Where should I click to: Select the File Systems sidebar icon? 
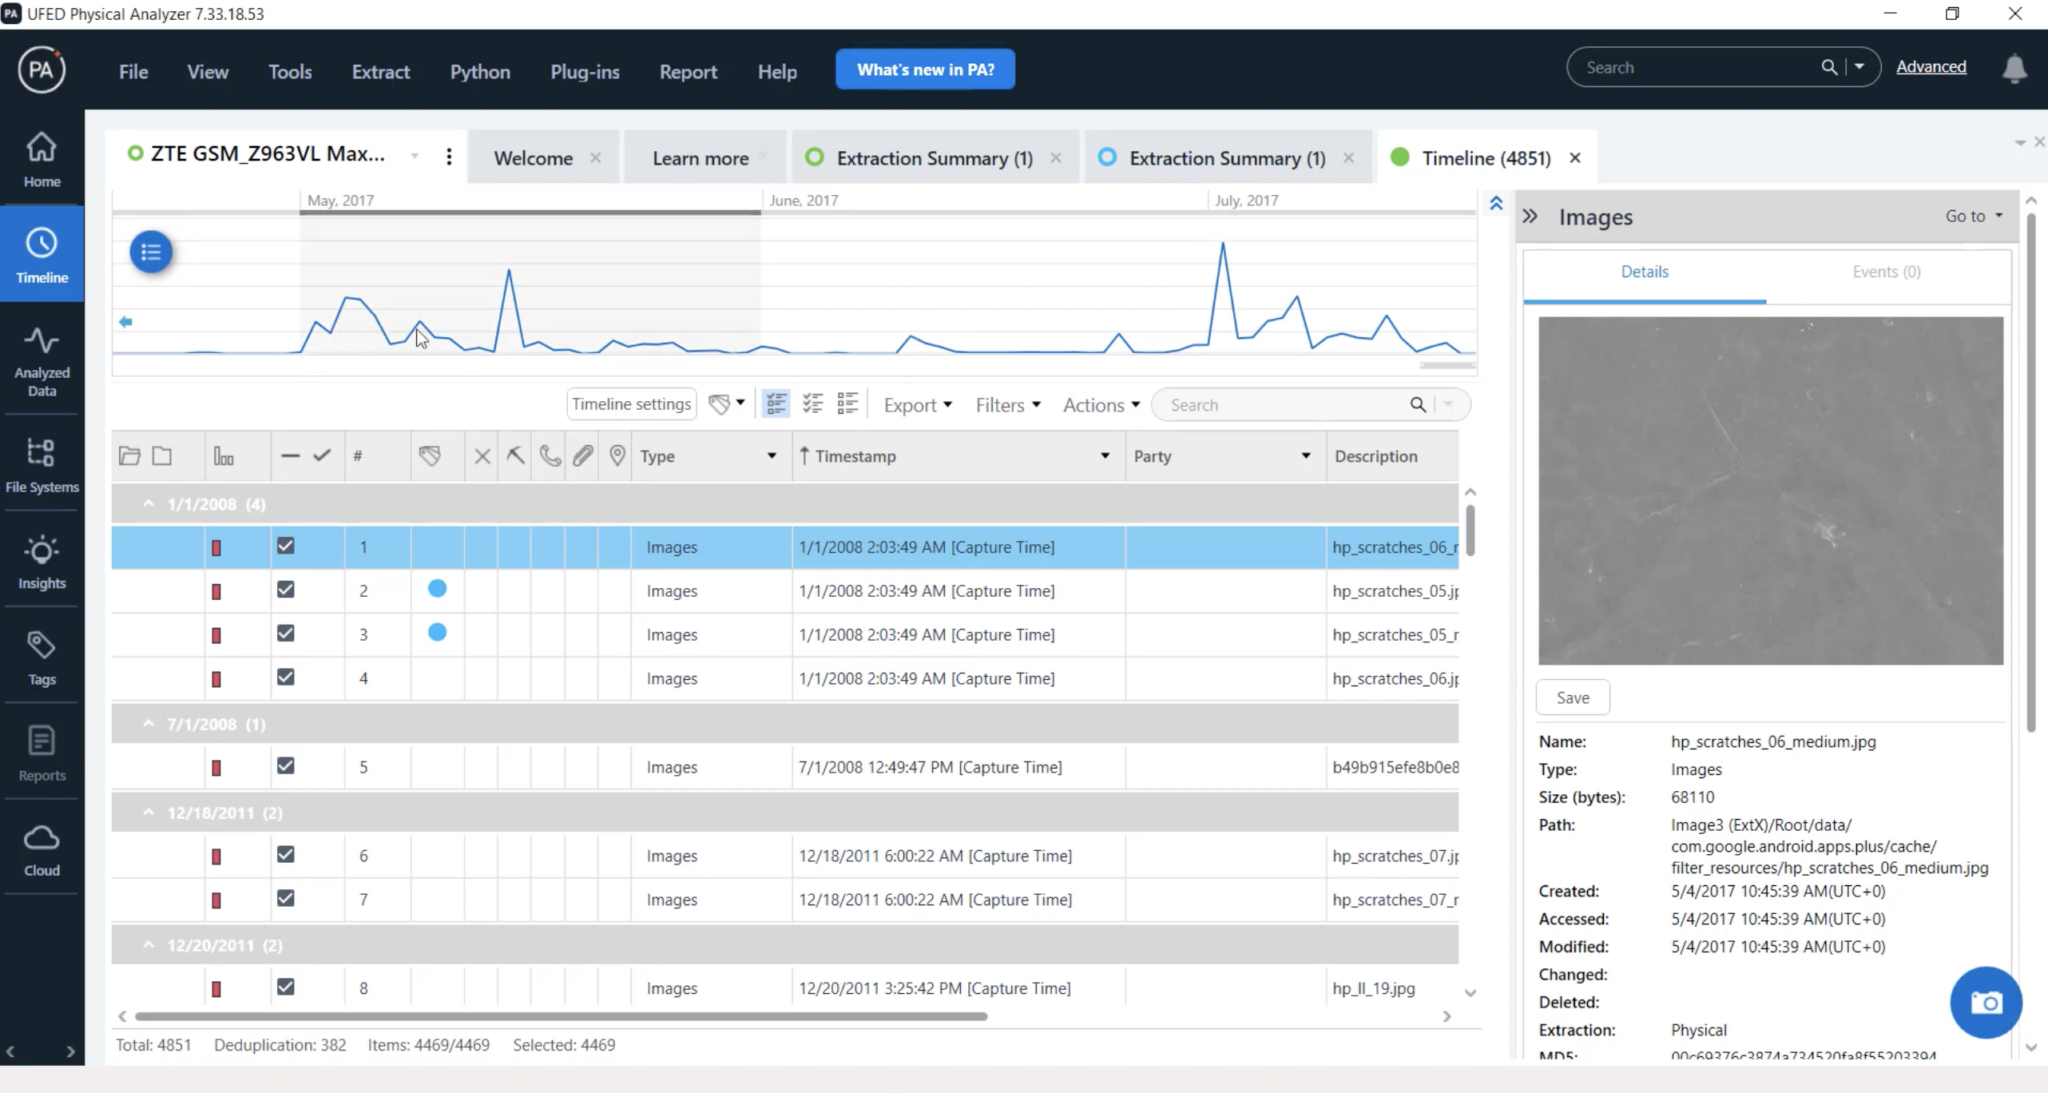coord(41,463)
